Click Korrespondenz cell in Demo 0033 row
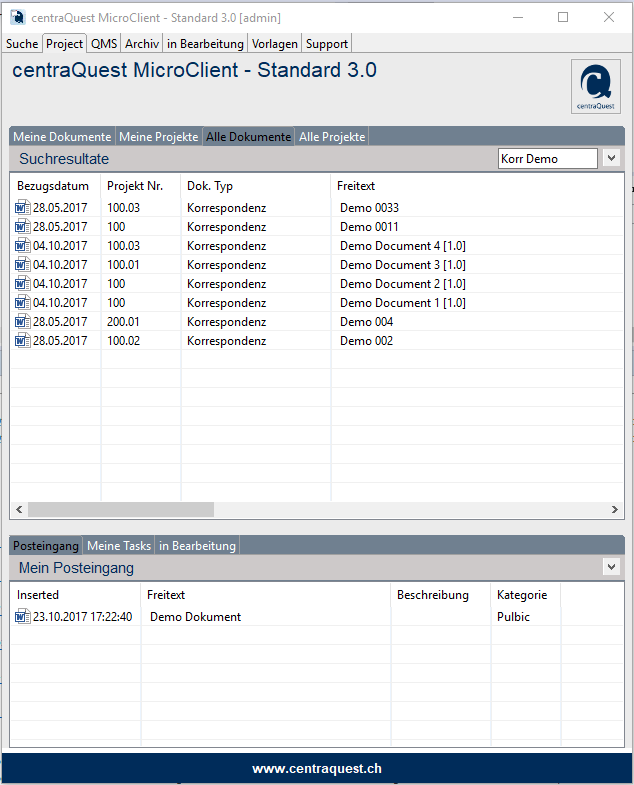Viewport: 634px width, 785px height. pos(226,207)
